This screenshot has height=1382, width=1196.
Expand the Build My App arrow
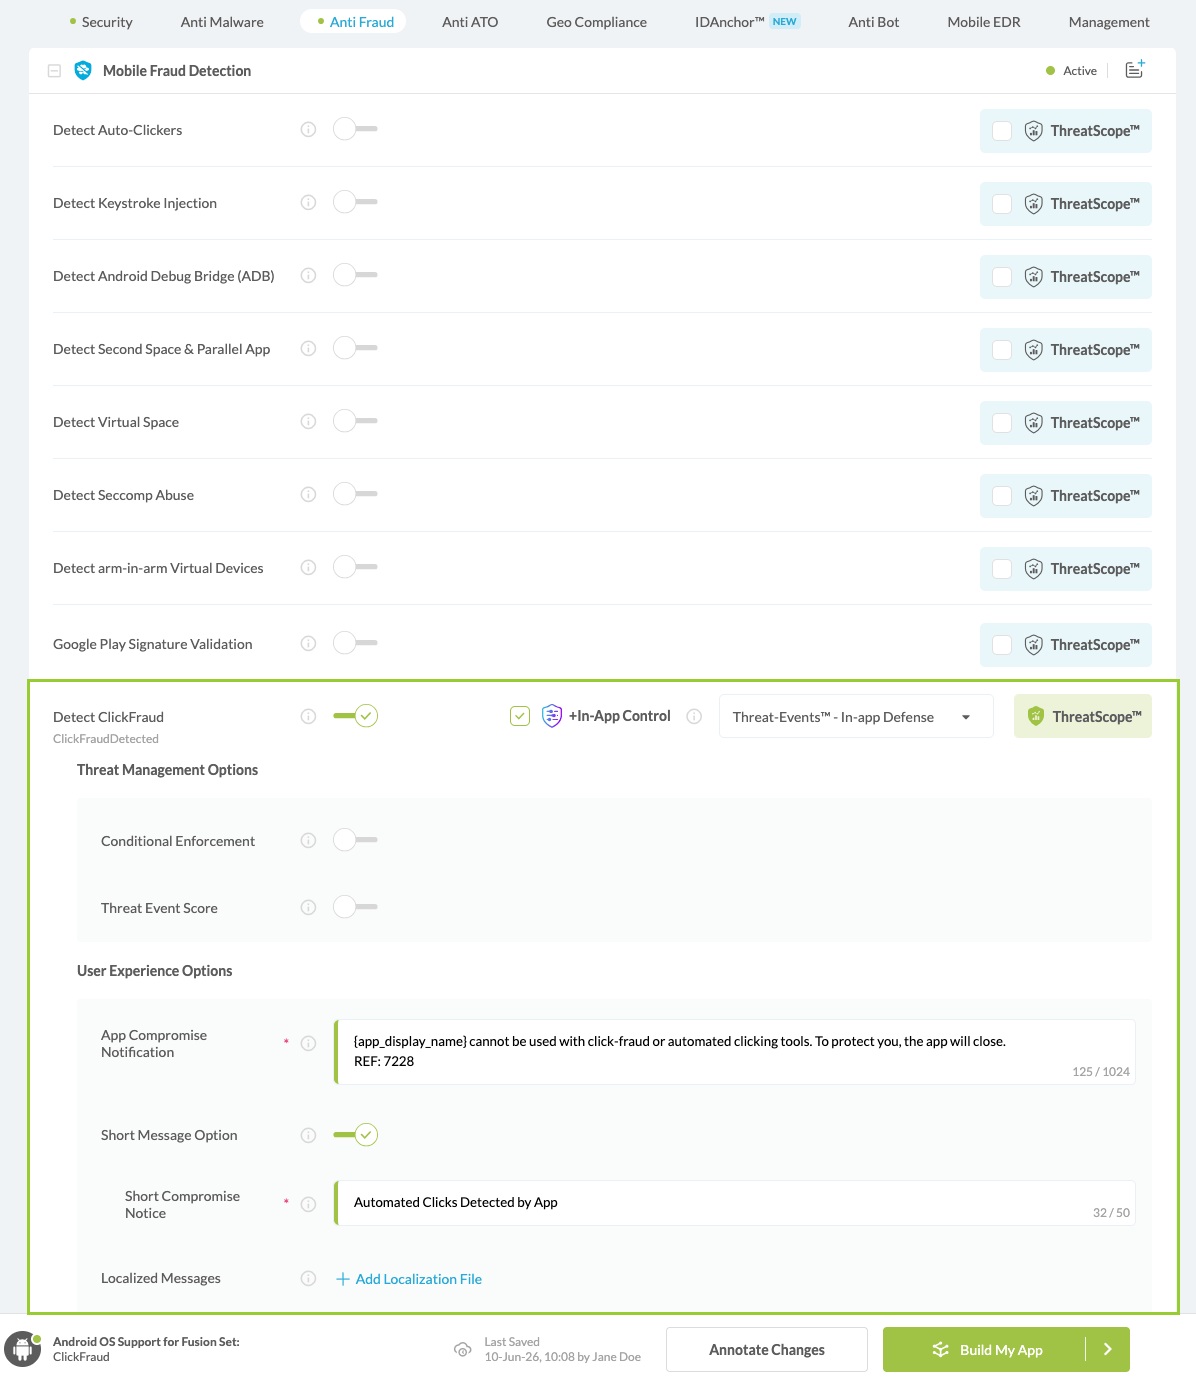click(1108, 1350)
